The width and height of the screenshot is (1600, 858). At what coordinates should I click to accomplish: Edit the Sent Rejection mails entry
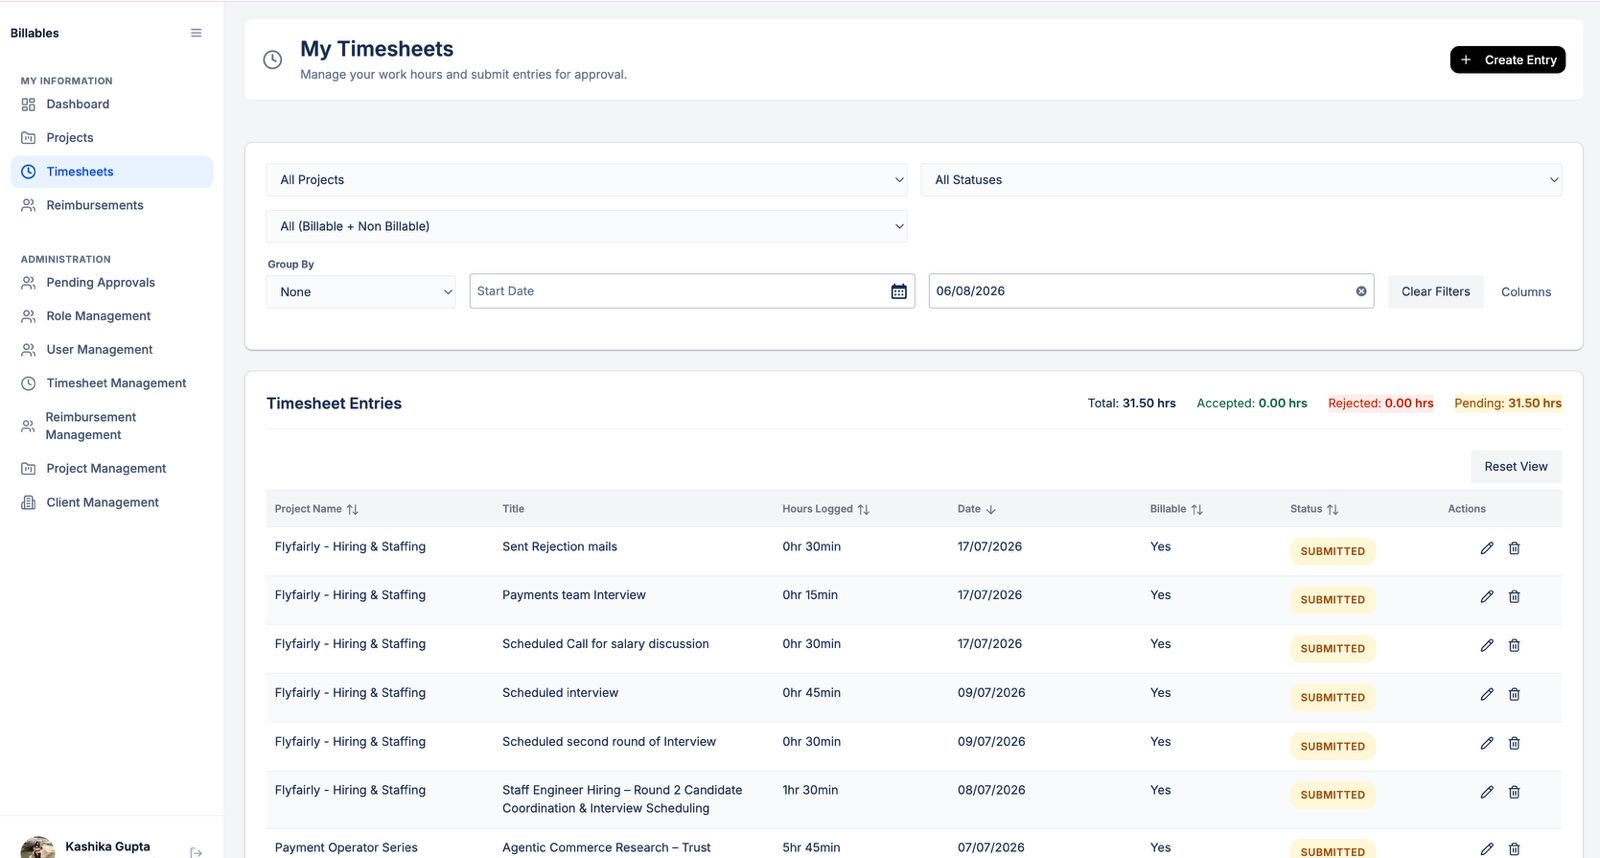(1487, 548)
